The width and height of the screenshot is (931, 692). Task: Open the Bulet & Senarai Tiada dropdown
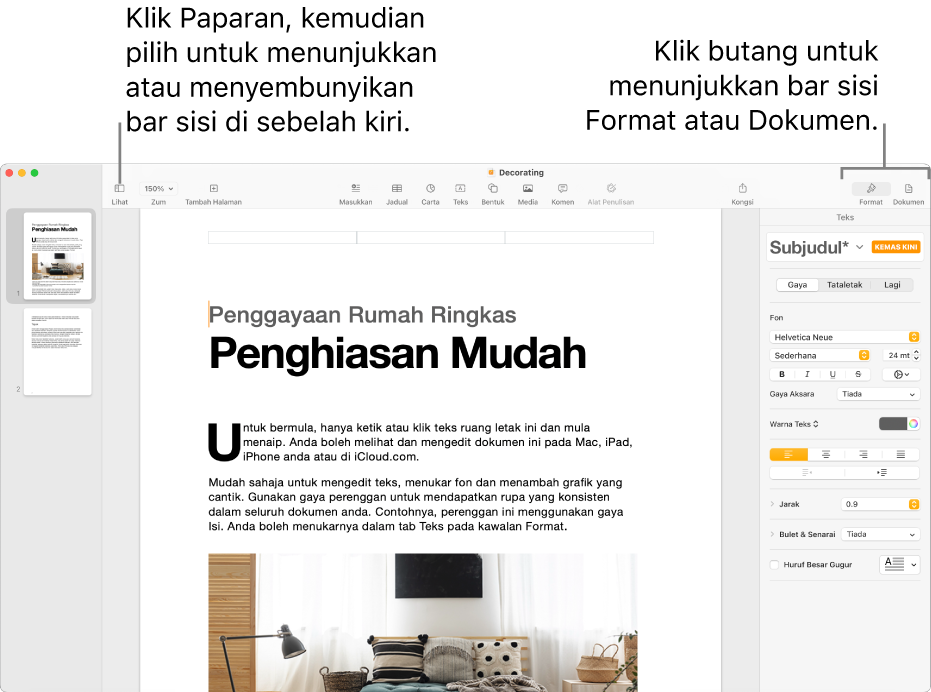[881, 535]
